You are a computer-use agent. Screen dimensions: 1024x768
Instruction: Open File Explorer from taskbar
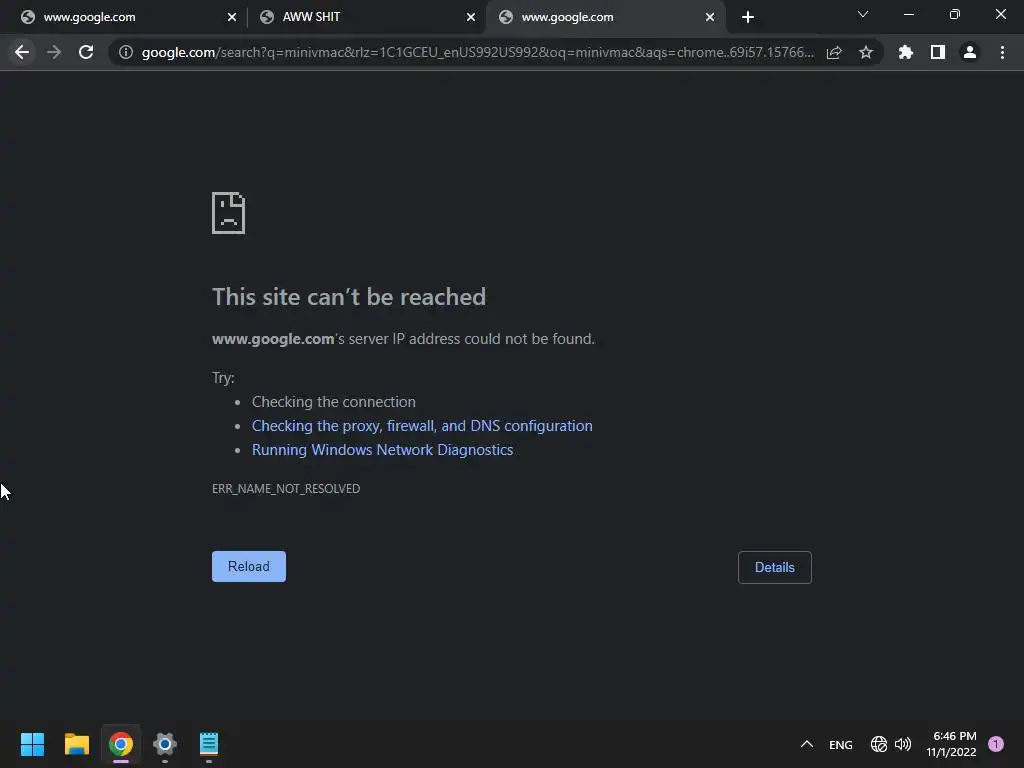pos(76,744)
